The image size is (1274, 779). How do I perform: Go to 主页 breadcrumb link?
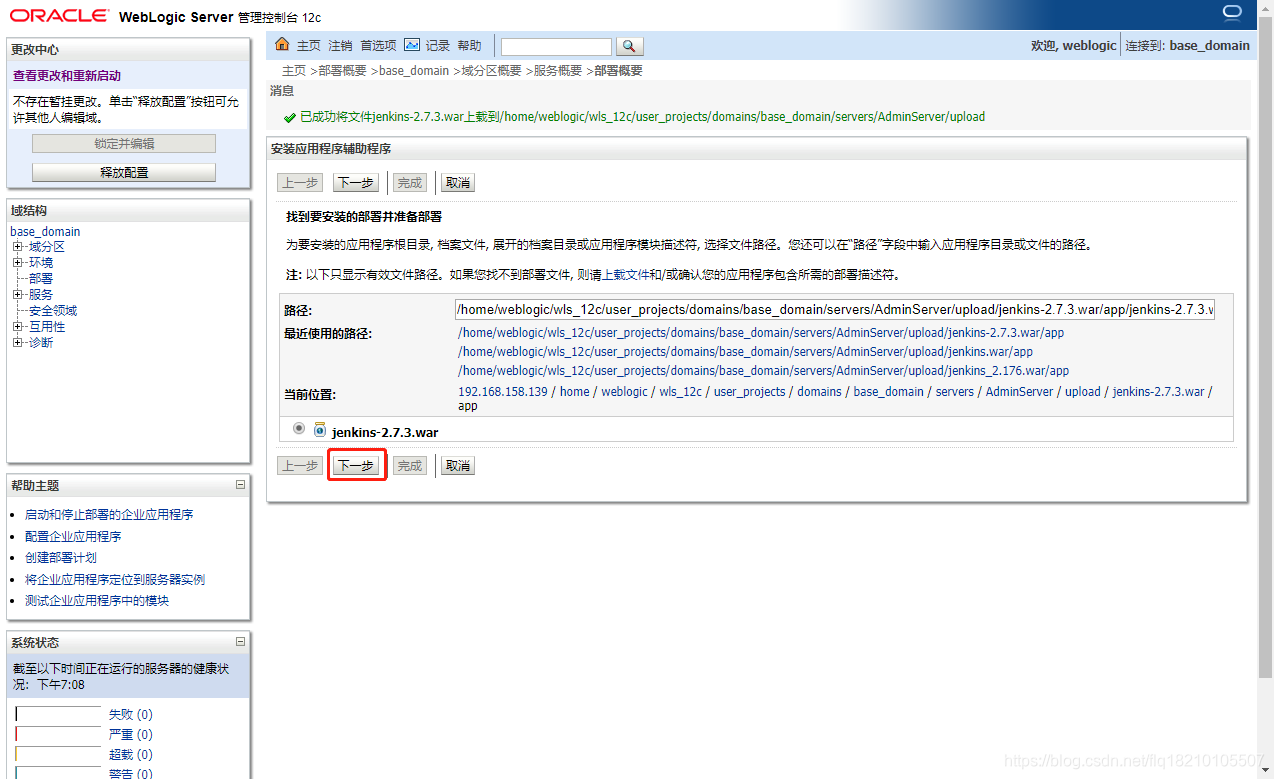point(294,71)
